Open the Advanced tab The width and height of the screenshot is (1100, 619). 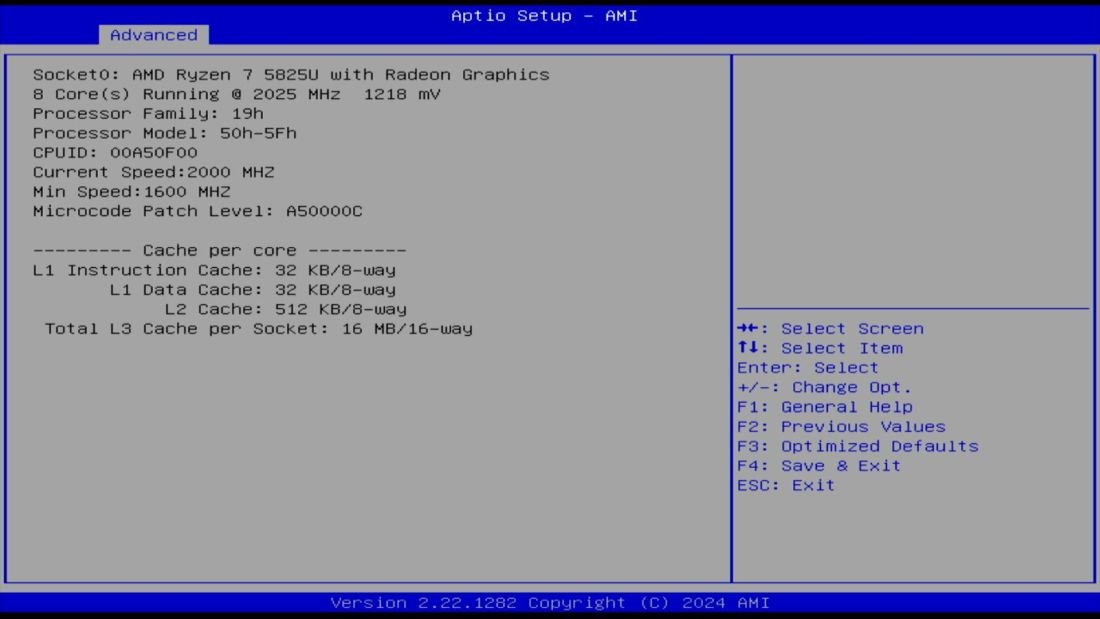point(154,35)
